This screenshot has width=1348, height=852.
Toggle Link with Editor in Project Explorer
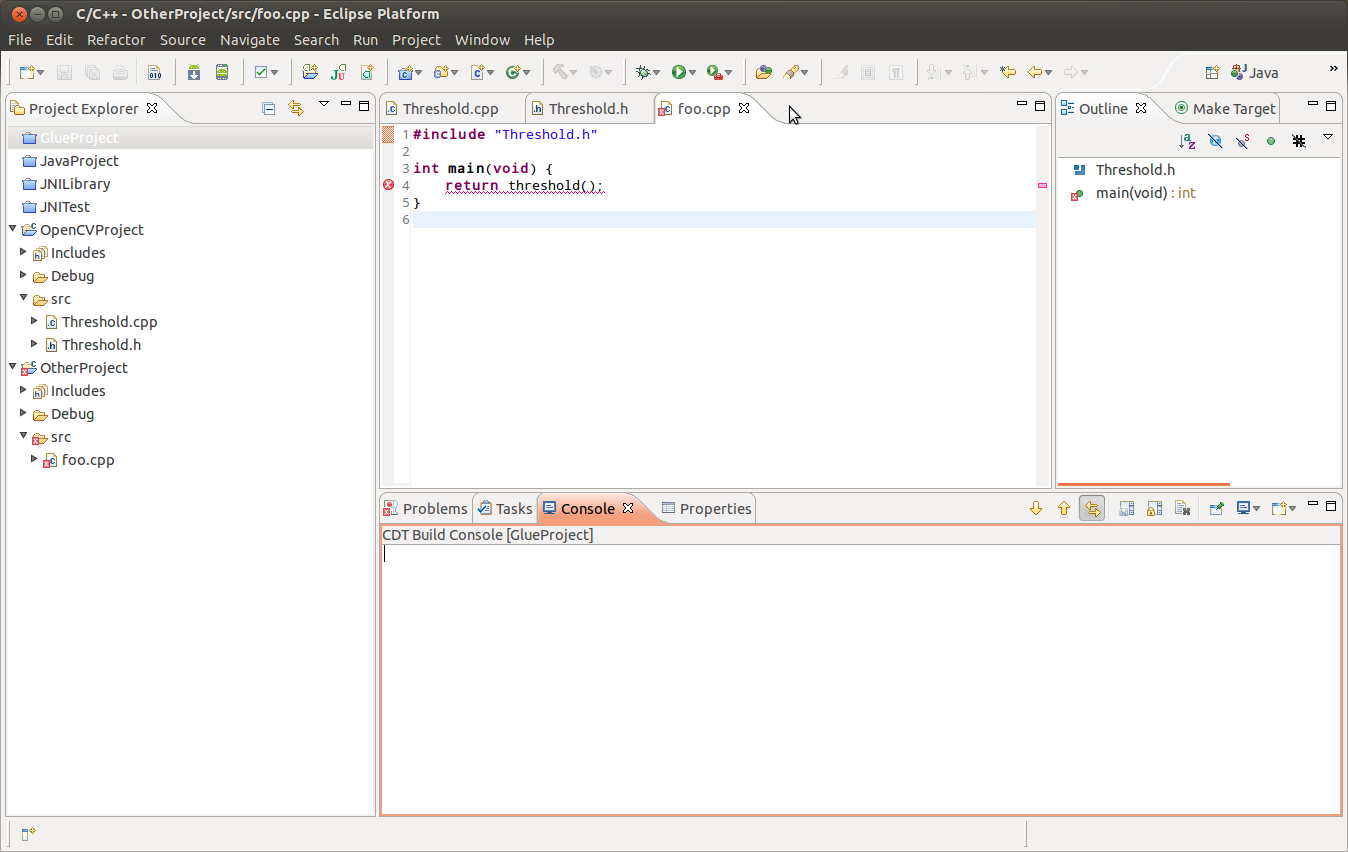coord(295,108)
